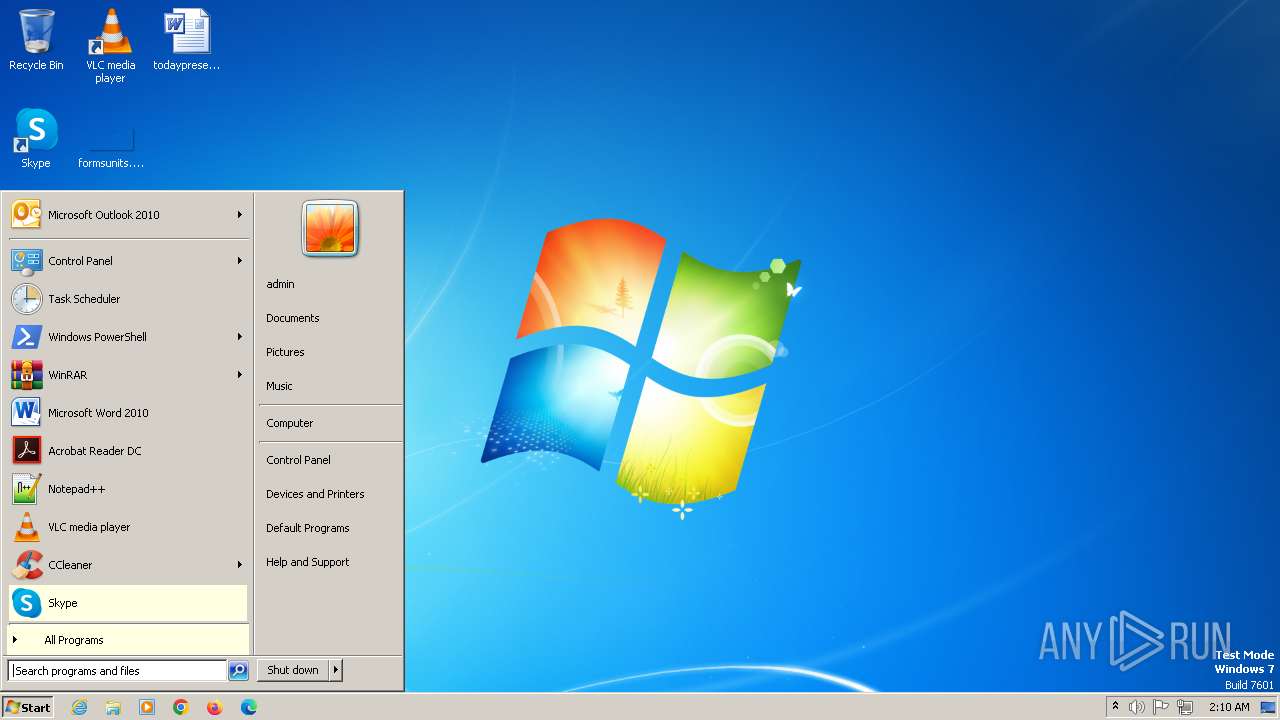Open admin user folder link
This screenshot has height=720, width=1280.
pos(280,284)
